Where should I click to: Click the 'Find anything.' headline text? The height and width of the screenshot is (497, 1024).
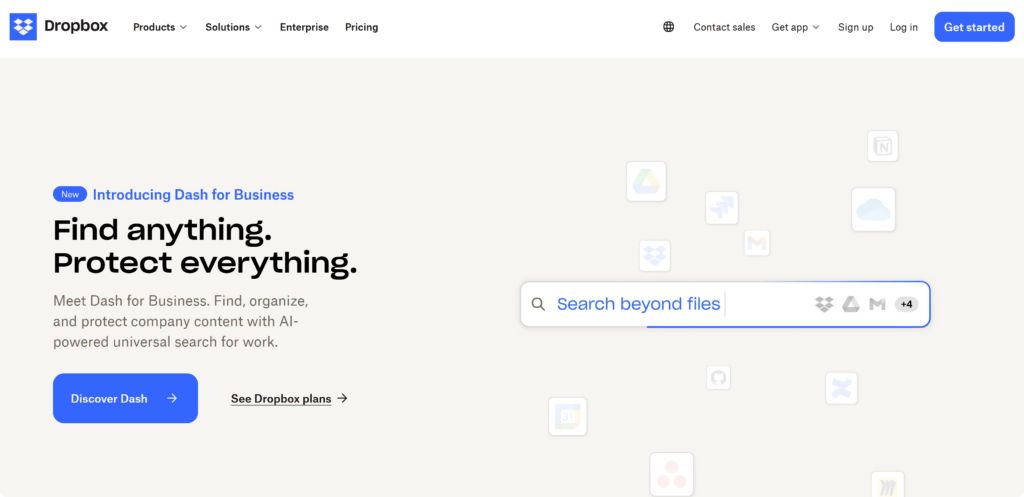pyautogui.click(x=163, y=230)
